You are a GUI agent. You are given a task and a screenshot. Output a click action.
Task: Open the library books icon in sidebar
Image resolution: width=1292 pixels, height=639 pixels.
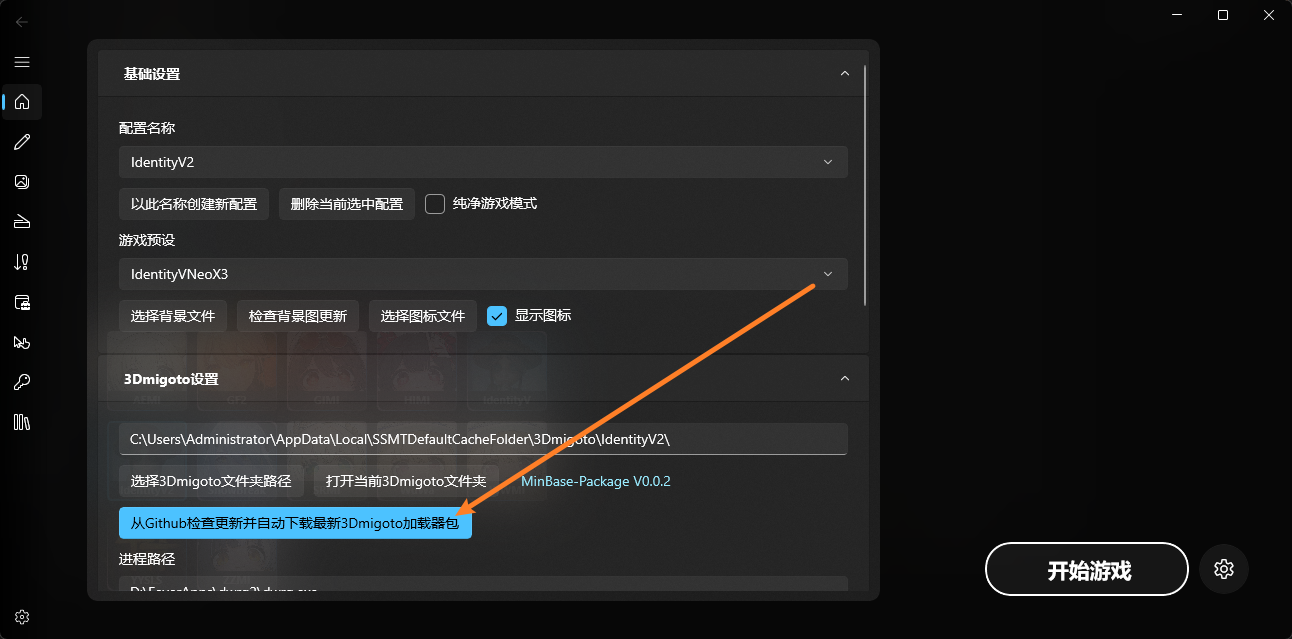click(22, 422)
